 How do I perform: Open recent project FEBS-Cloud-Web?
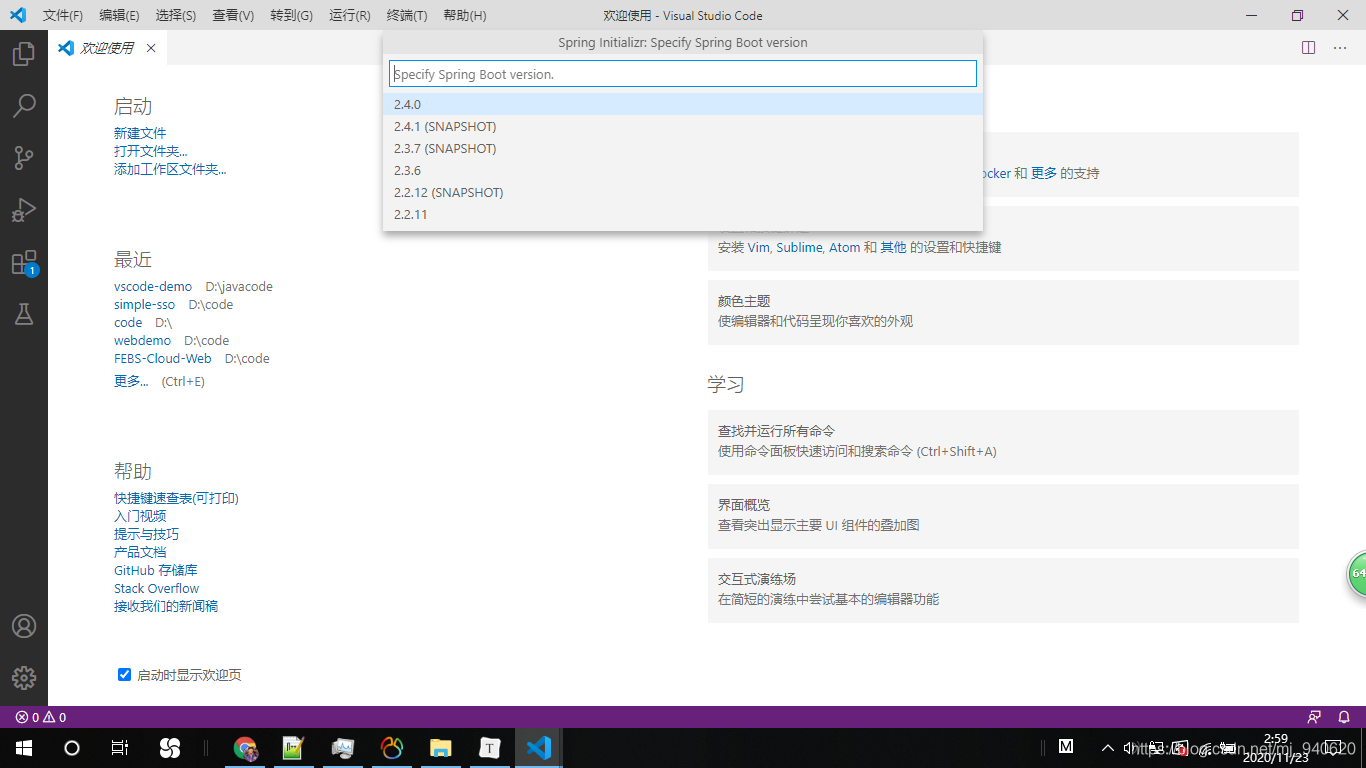click(163, 358)
